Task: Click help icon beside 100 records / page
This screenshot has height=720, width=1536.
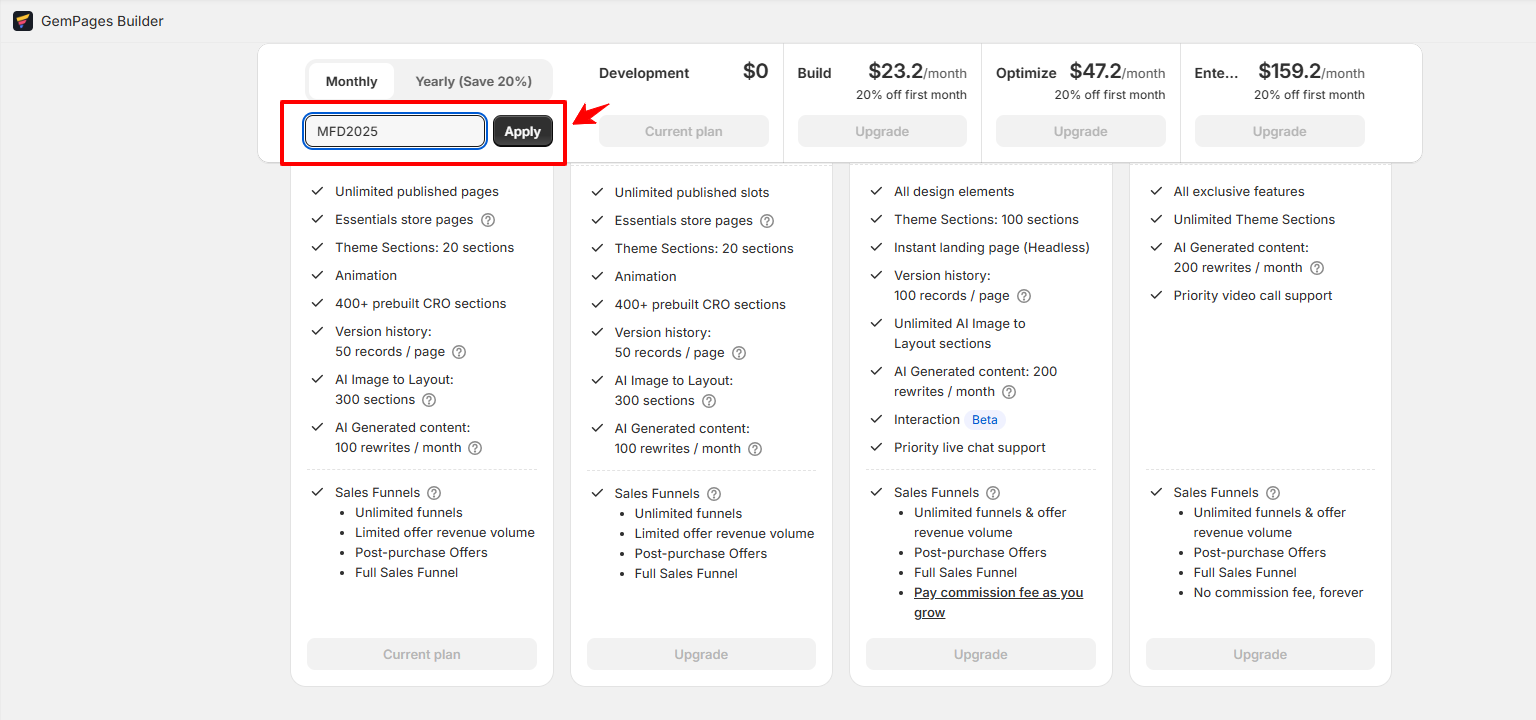Action: click(1024, 296)
